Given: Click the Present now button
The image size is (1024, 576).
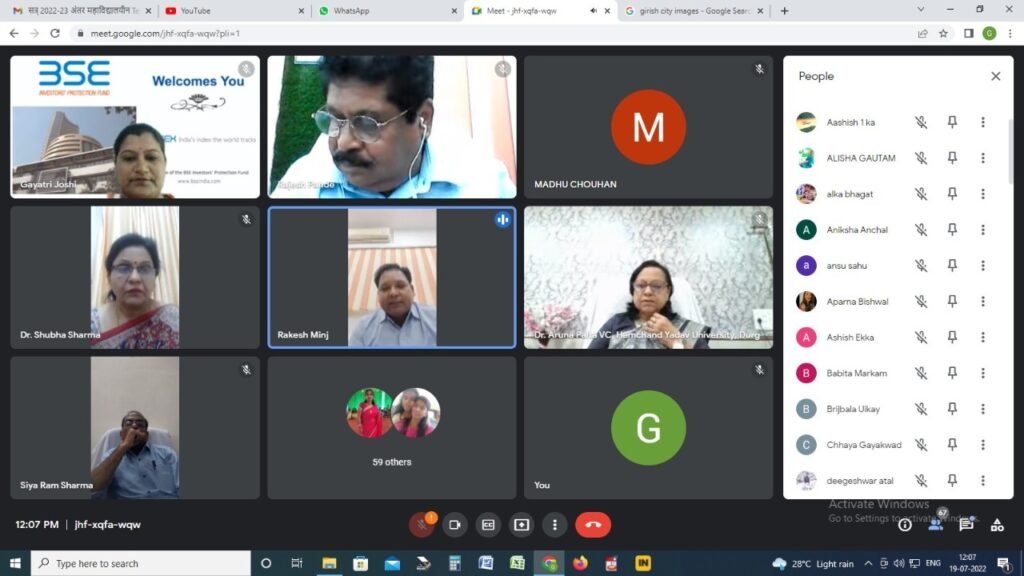Looking at the screenshot, I should click(x=521, y=525).
